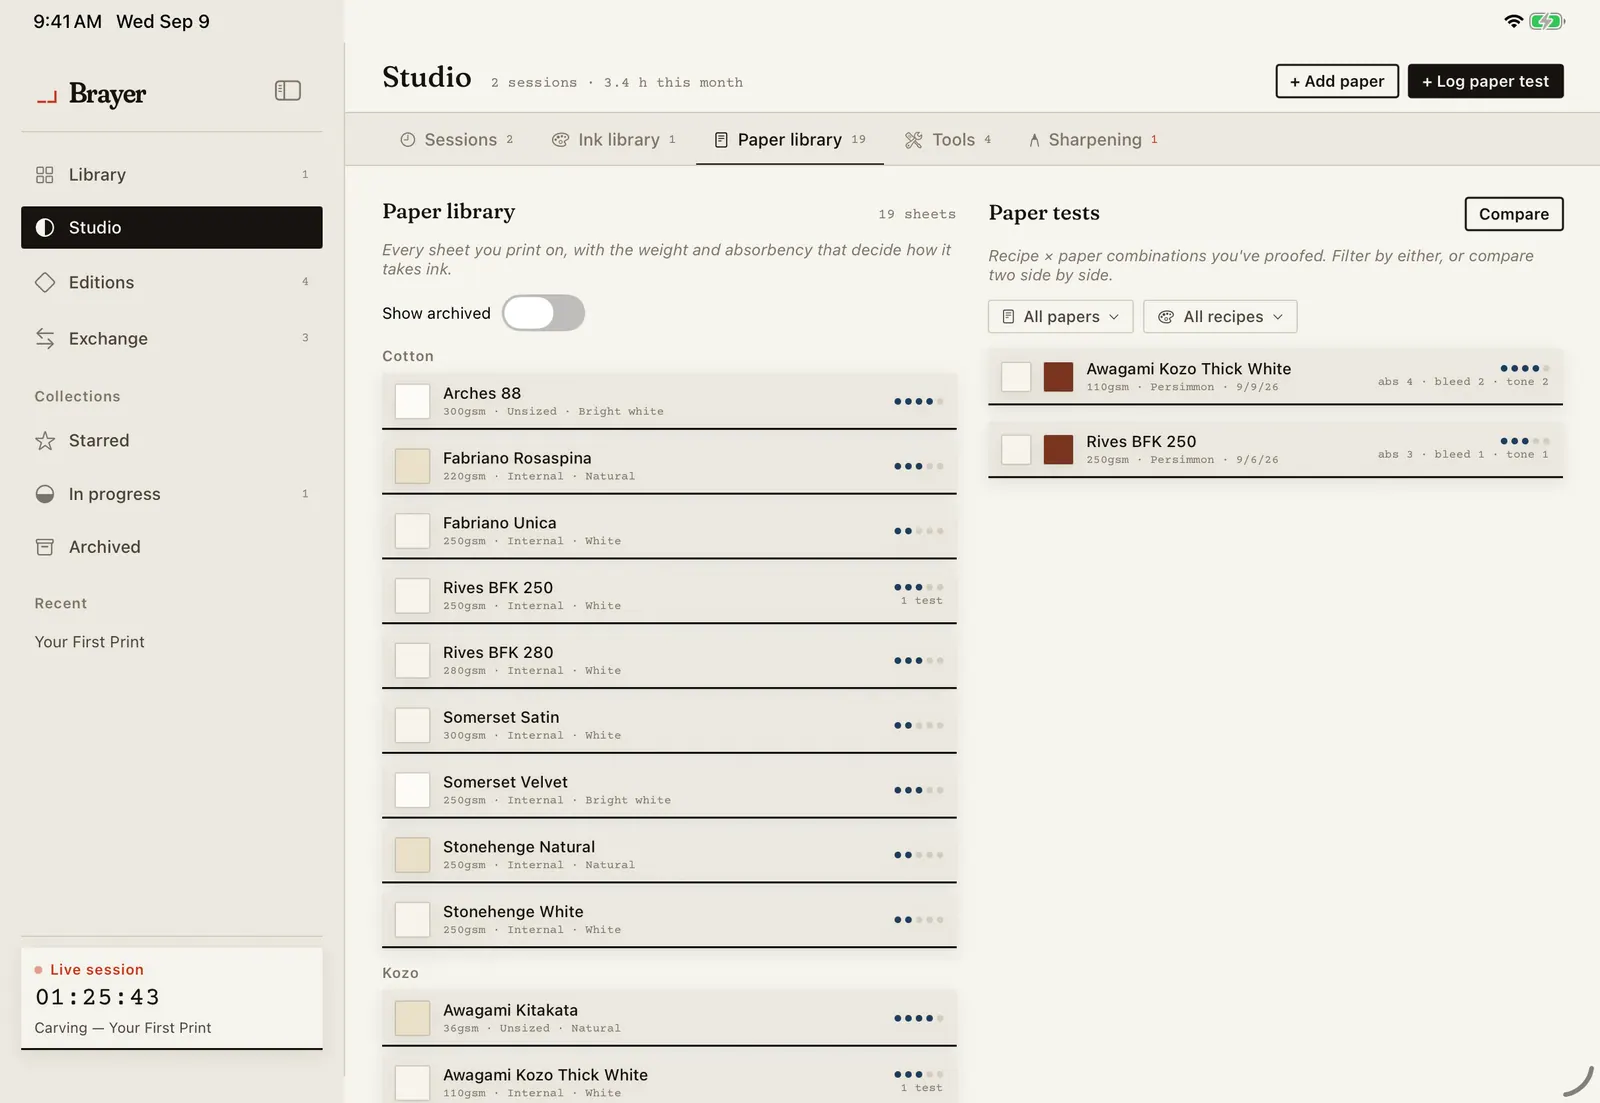Viewport: 1600px width, 1103px height.
Task: Open the Your First Print recent link
Action: [90, 642]
